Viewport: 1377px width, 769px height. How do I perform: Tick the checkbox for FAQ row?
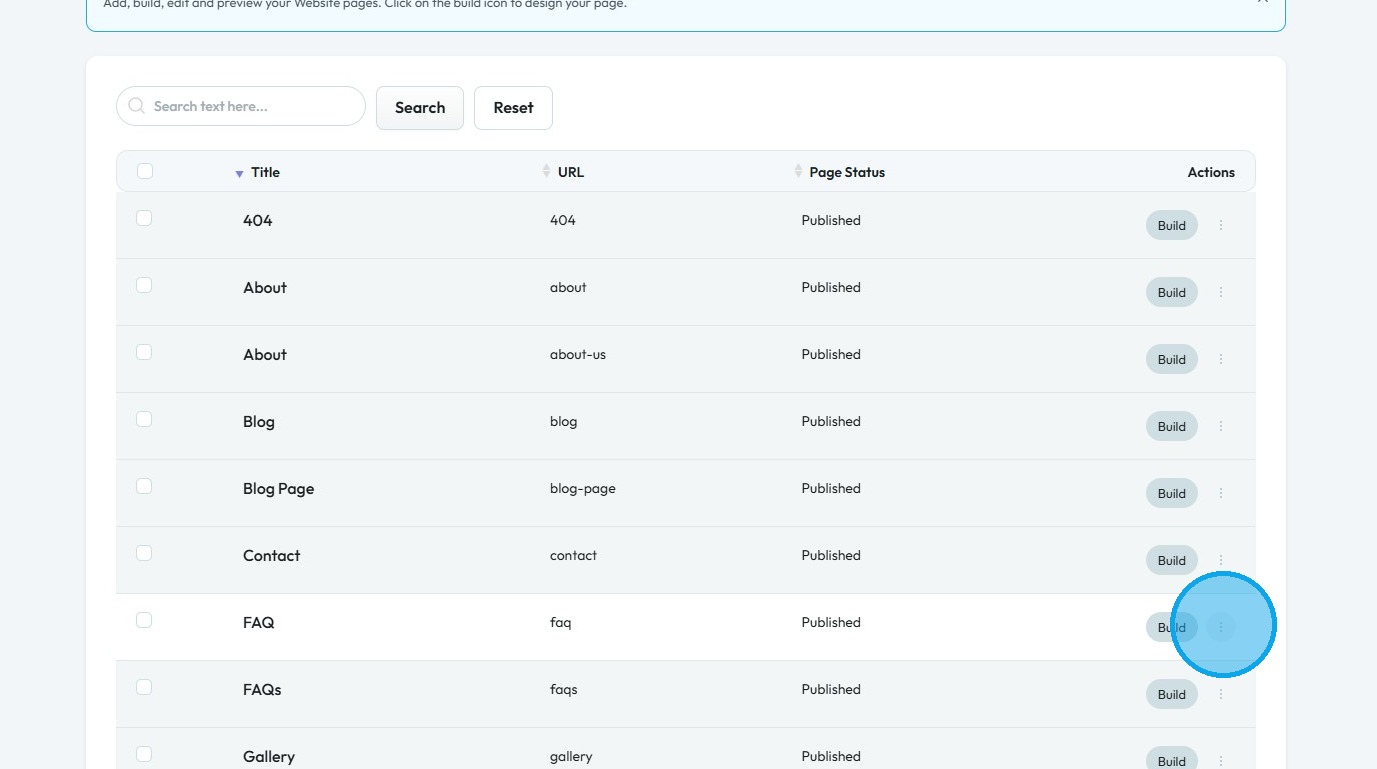(144, 620)
